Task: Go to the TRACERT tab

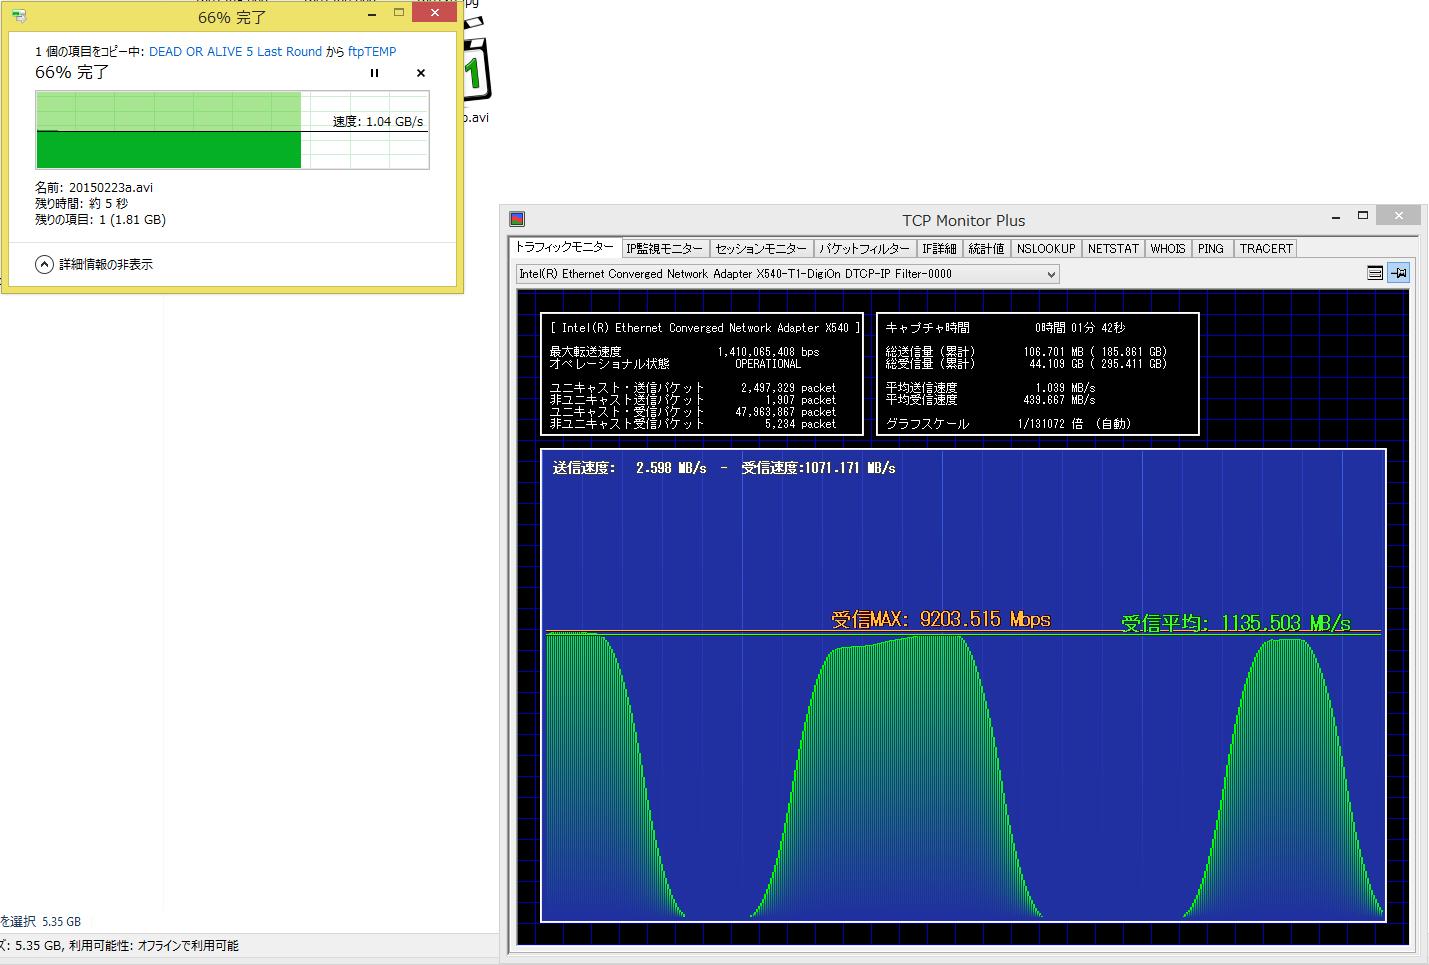Action: pos(1266,249)
